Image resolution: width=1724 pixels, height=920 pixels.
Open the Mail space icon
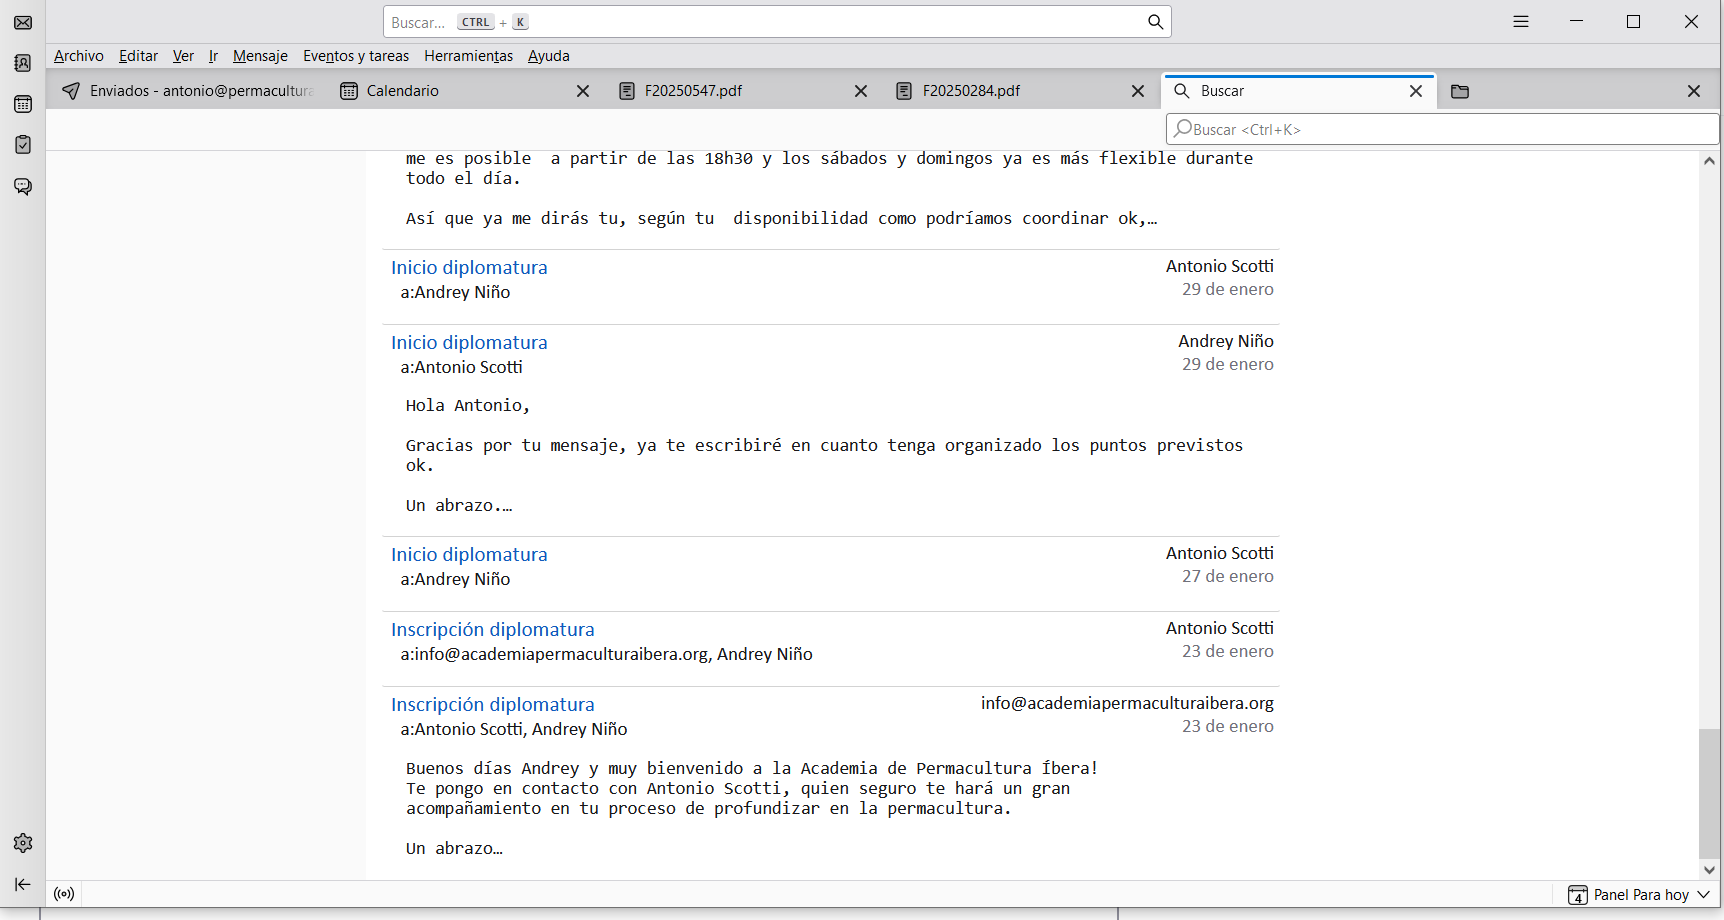pyautogui.click(x=23, y=22)
